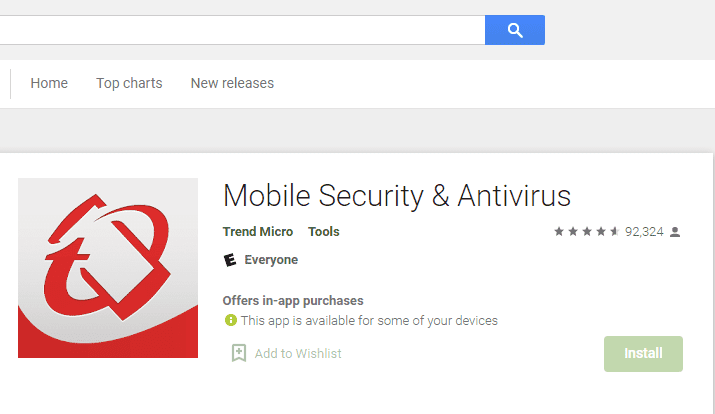This screenshot has width=715, height=414.
Task: Click the Trend Micro app logo image
Action: click(108, 268)
